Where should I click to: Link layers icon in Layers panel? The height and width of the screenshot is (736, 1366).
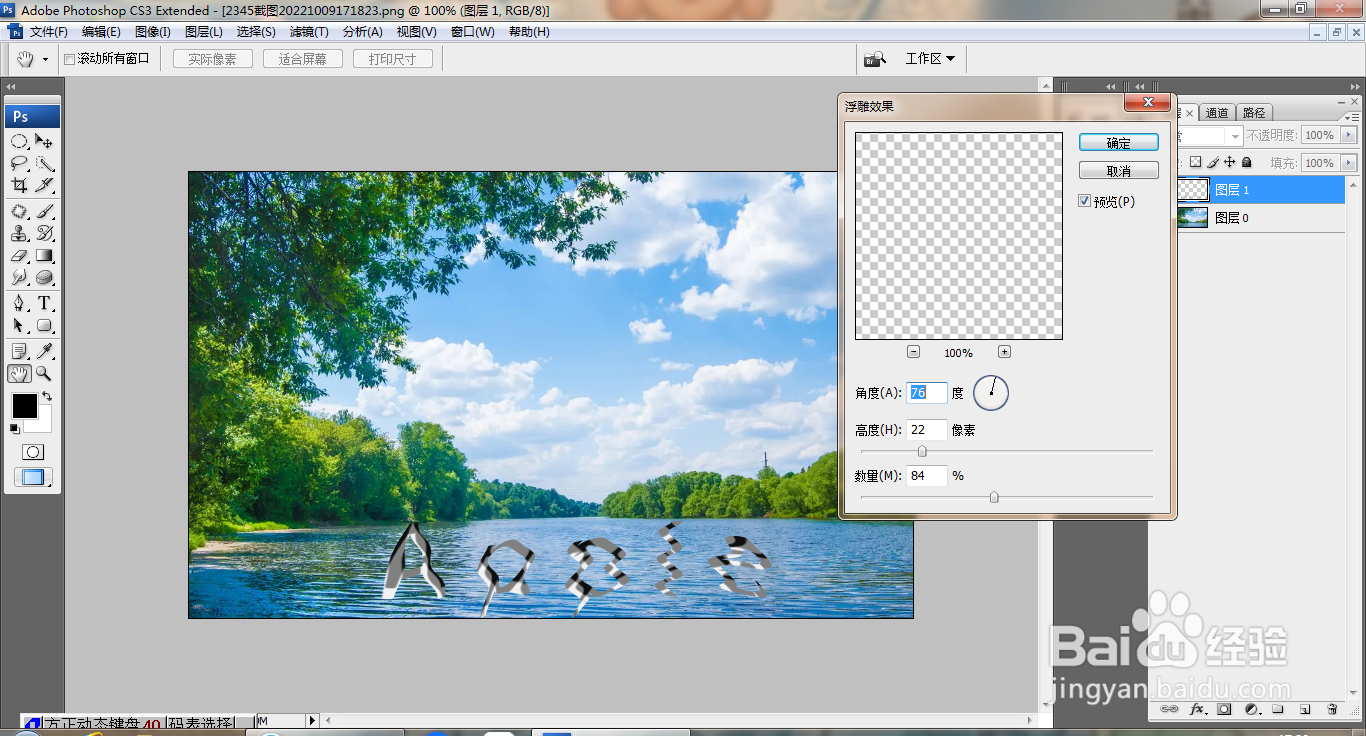[1170, 709]
